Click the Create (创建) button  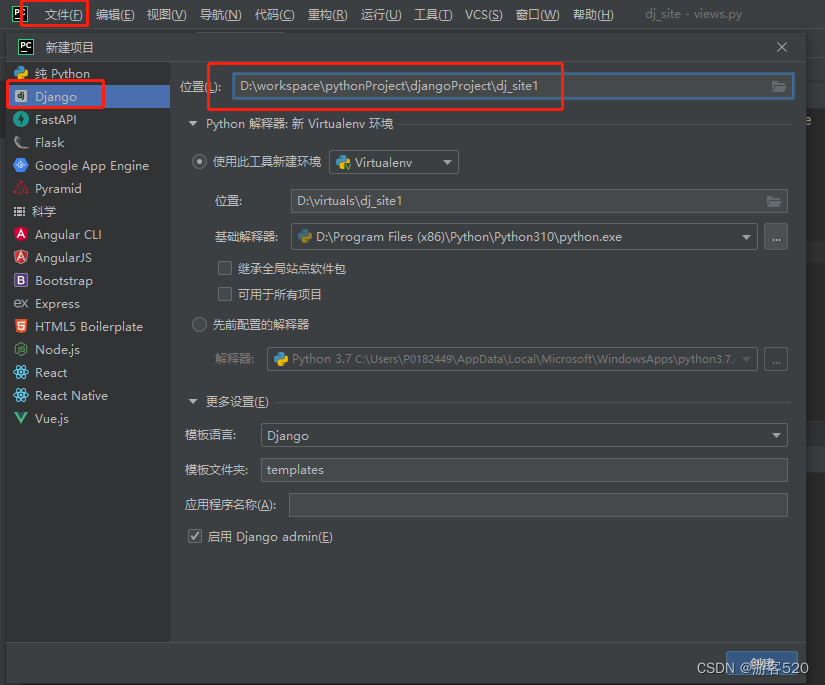(761, 664)
